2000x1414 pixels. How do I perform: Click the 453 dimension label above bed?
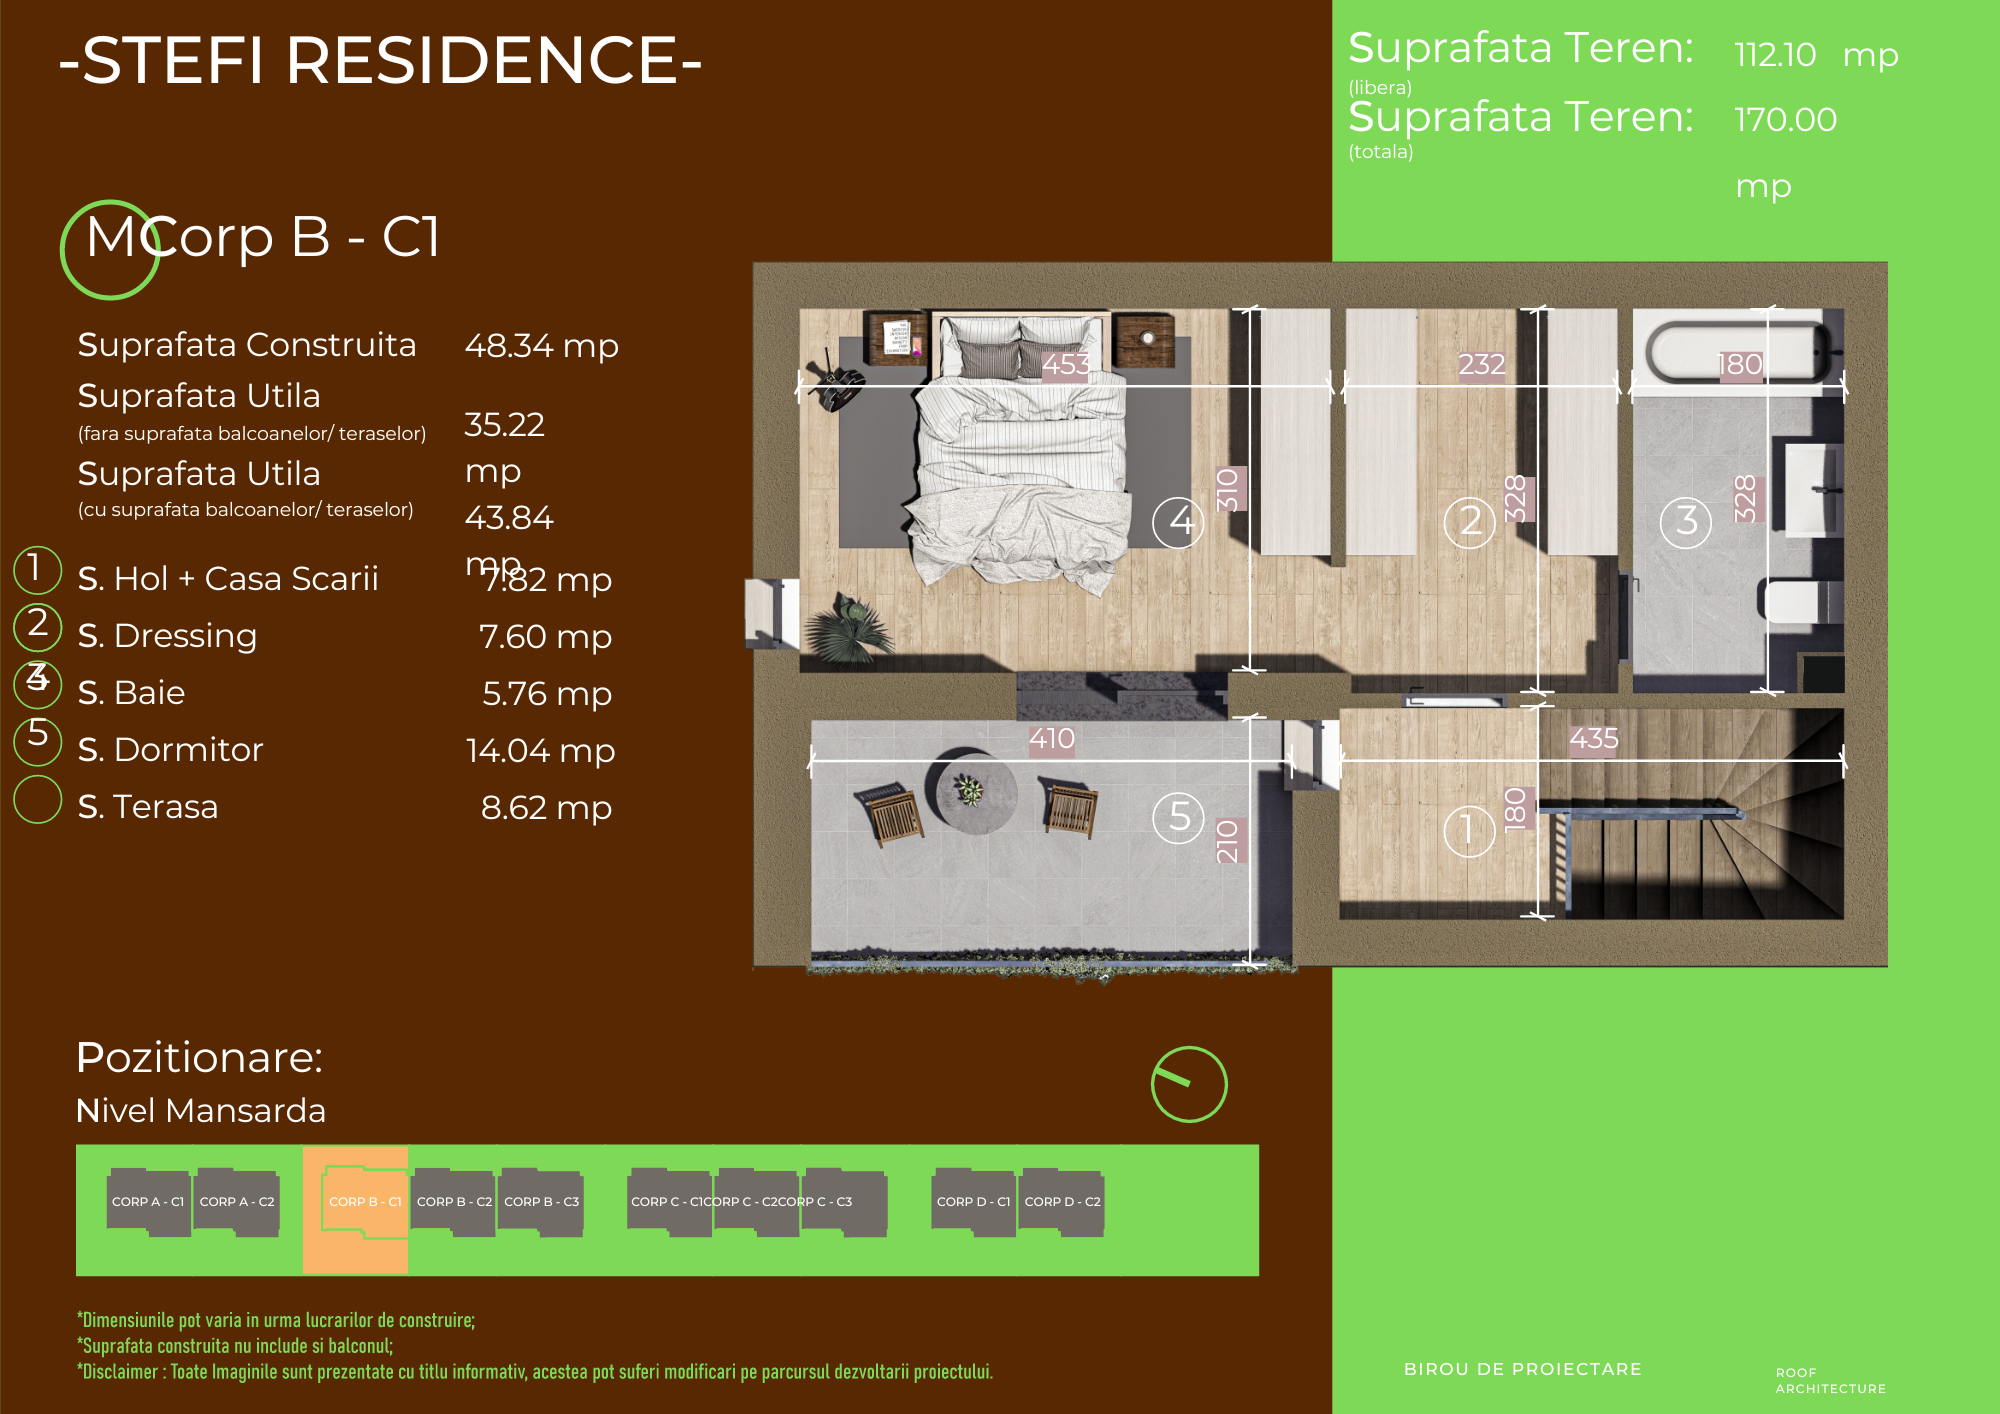(x=1066, y=365)
